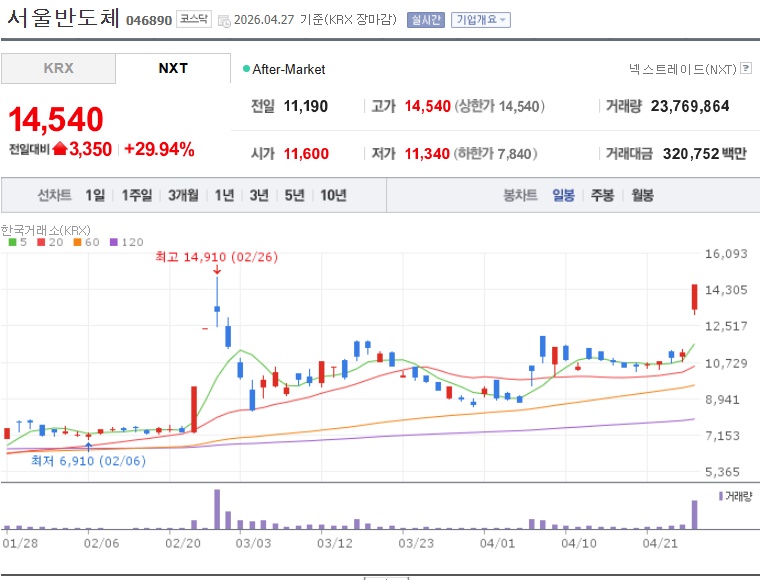The width and height of the screenshot is (760, 580).
Task: Open the 기업개요 dropdown
Action: pyautogui.click(x=480, y=20)
